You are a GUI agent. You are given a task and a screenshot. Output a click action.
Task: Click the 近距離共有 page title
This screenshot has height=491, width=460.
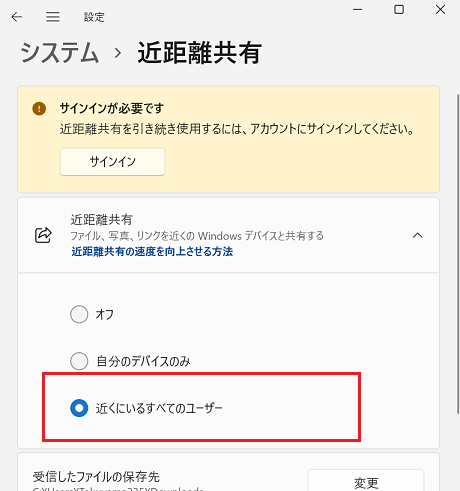[x=200, y=53]
